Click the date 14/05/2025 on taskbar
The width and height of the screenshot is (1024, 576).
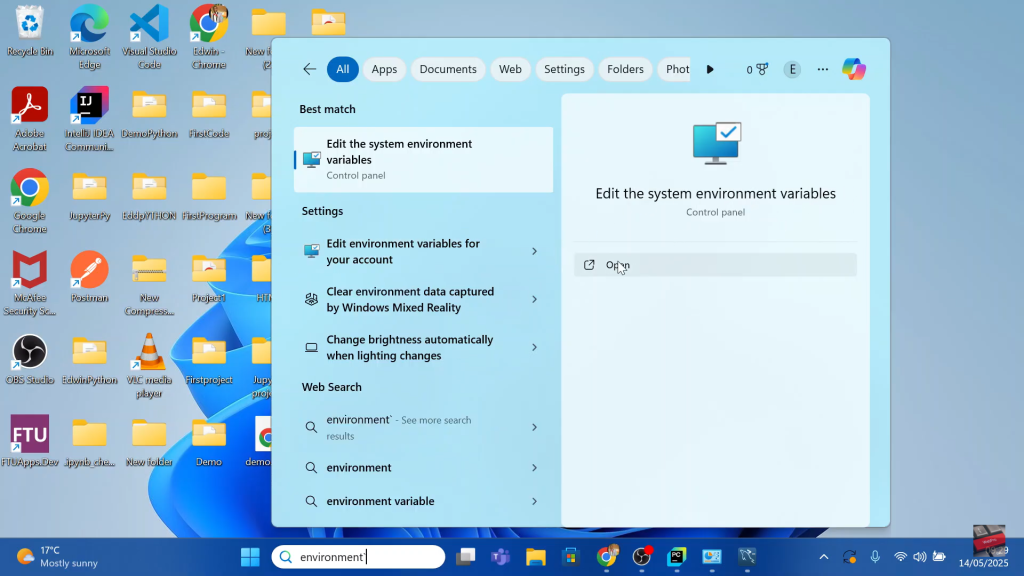tap(984, 563)
